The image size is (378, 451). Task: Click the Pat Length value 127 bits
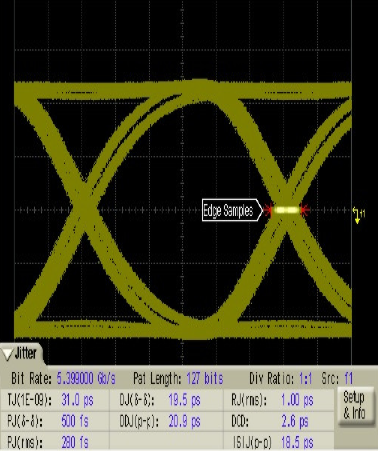pos(205,378)
